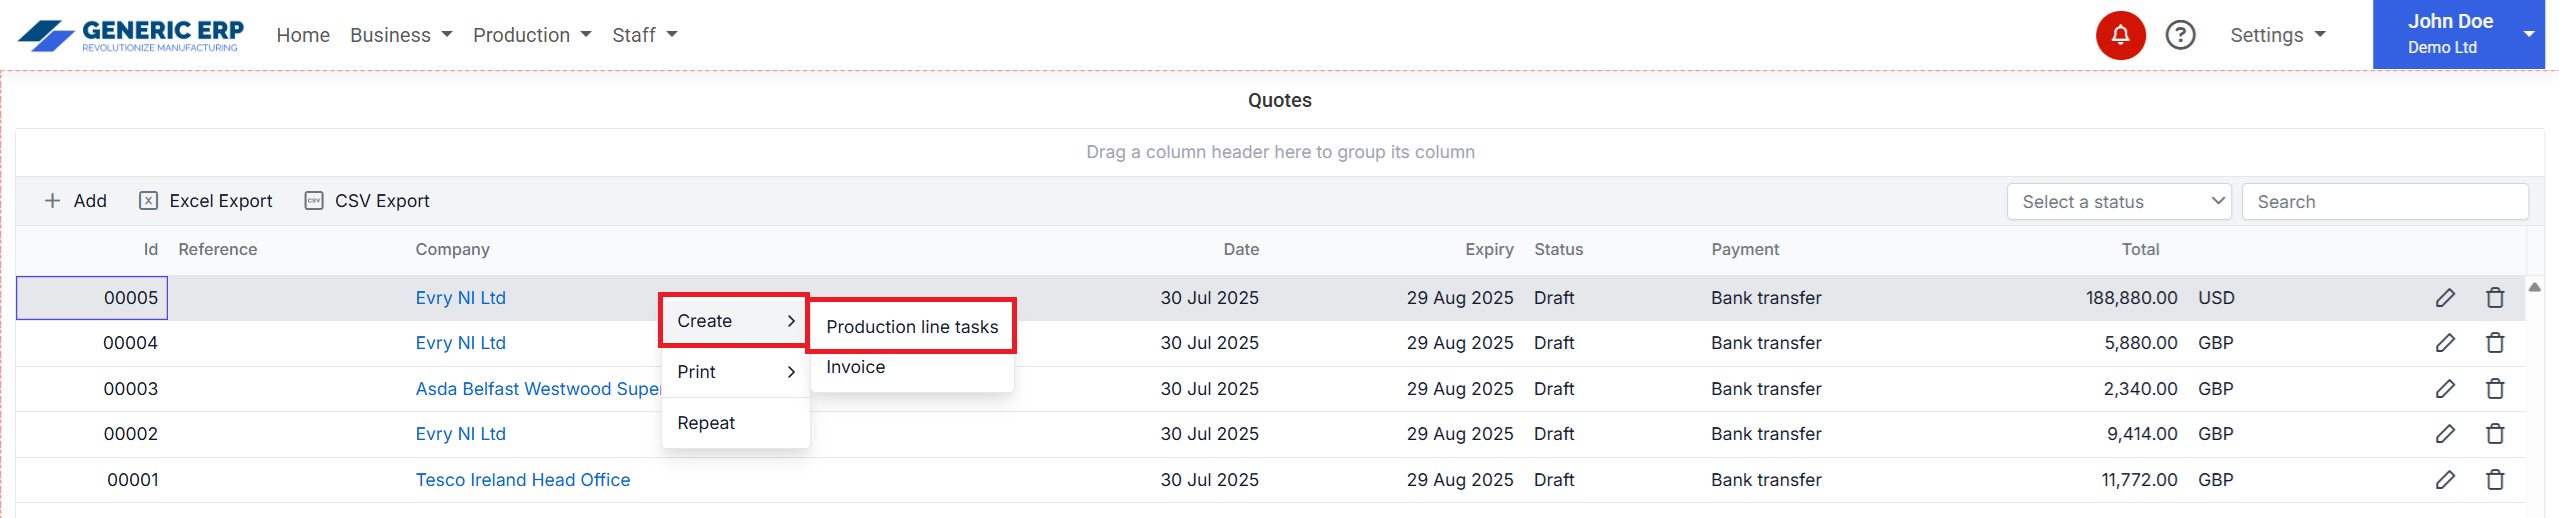This screenshot has height=518, width=2559.
Task: Select Production line tasks from the submenu
Action: (911, 327)
